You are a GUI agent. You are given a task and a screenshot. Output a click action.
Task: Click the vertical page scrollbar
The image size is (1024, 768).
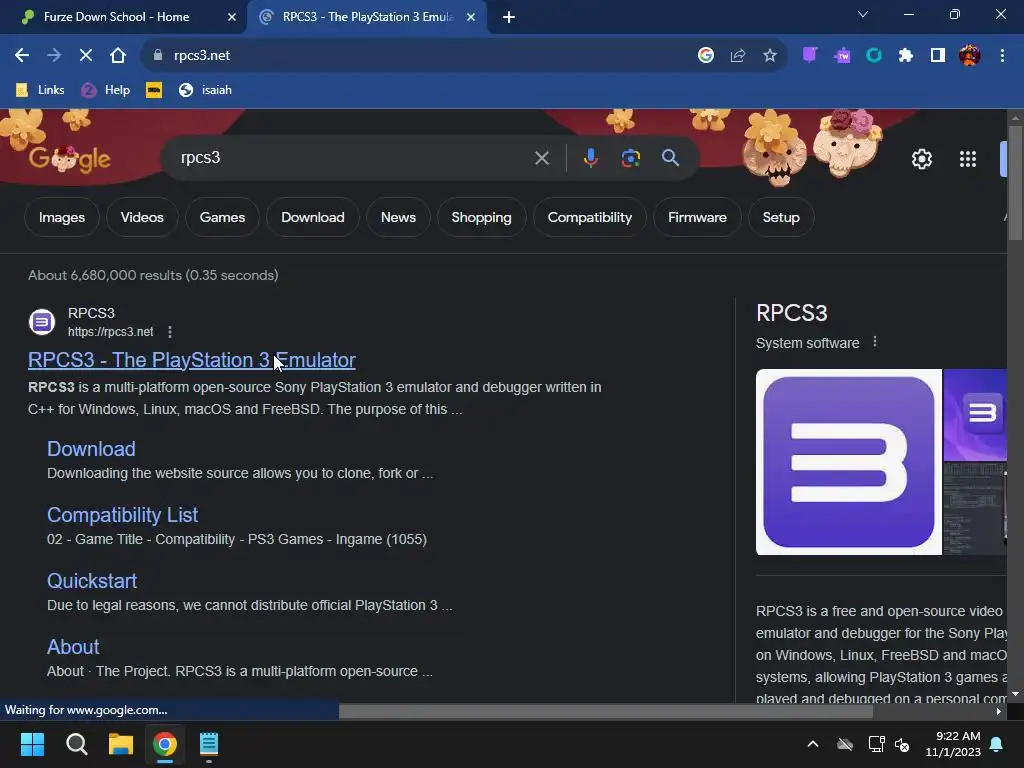[1015, 184]
